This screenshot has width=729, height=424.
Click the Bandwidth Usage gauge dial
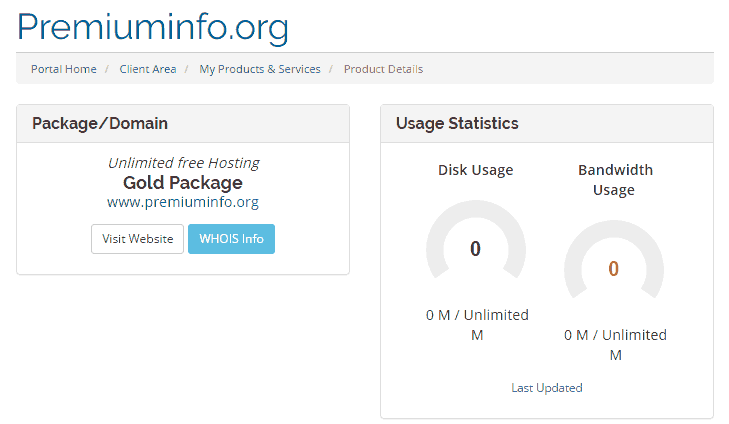614,260
